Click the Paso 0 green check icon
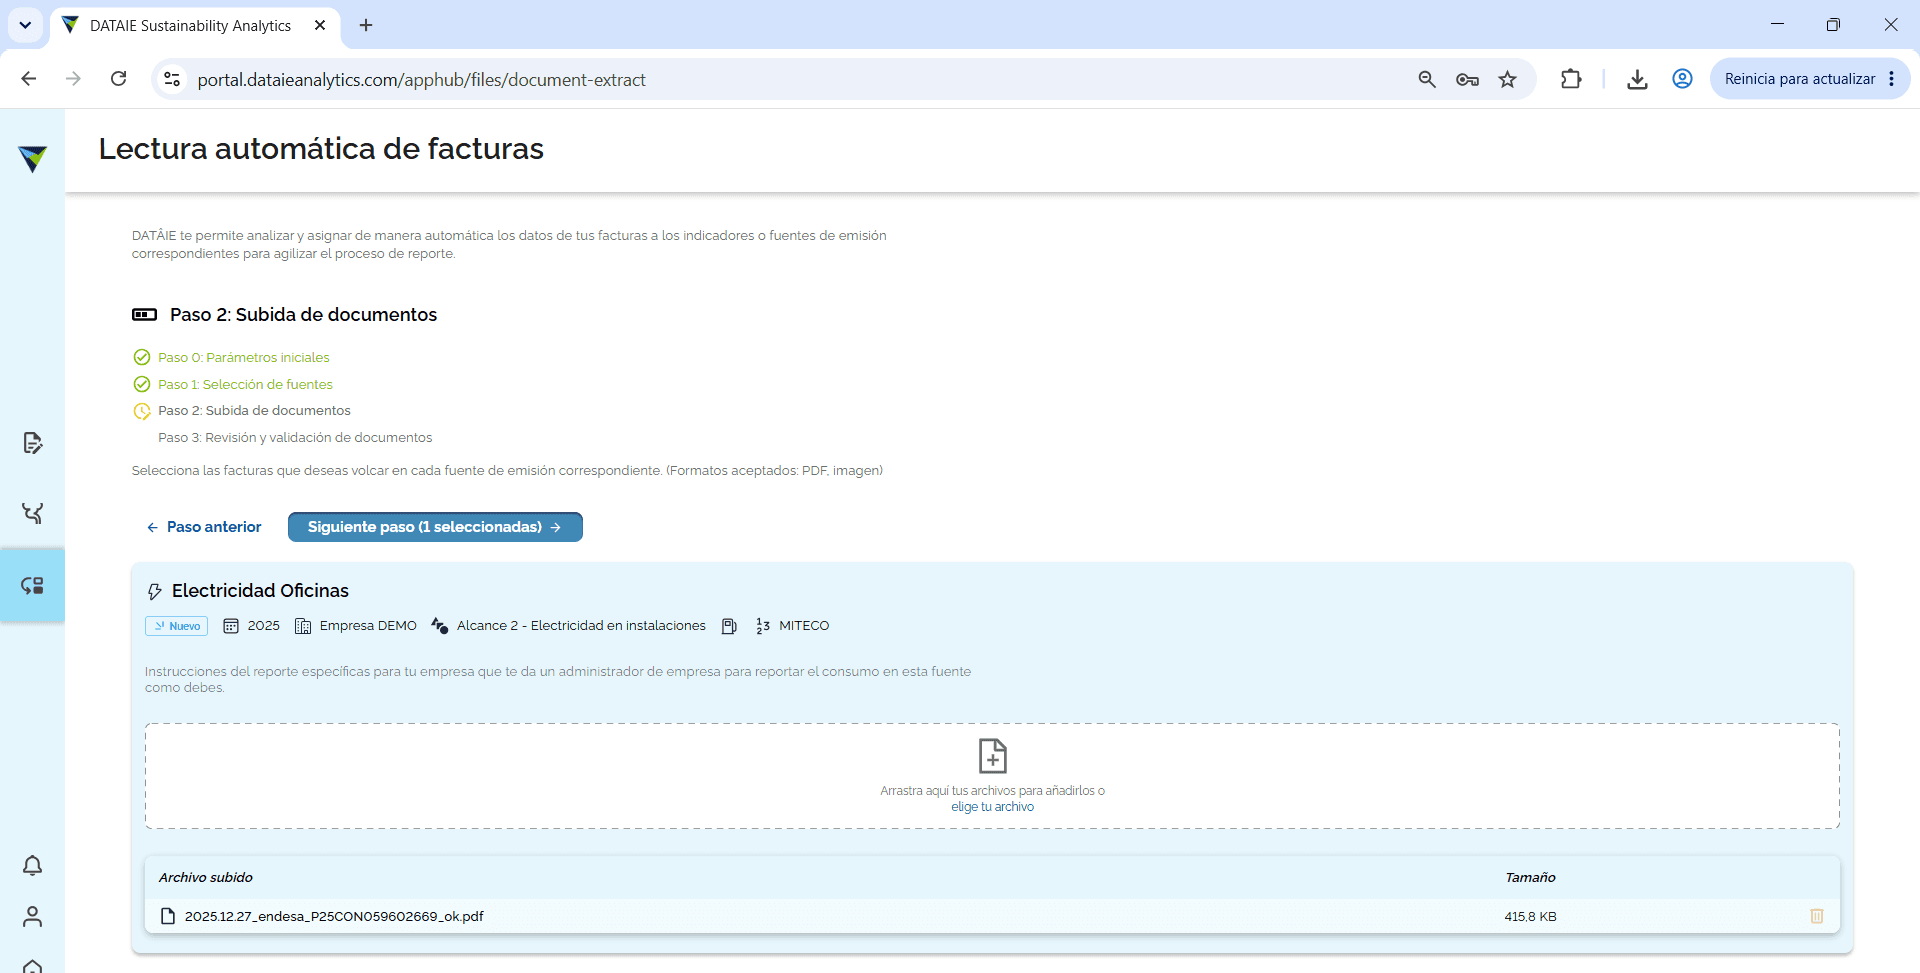 pos(142,357)
